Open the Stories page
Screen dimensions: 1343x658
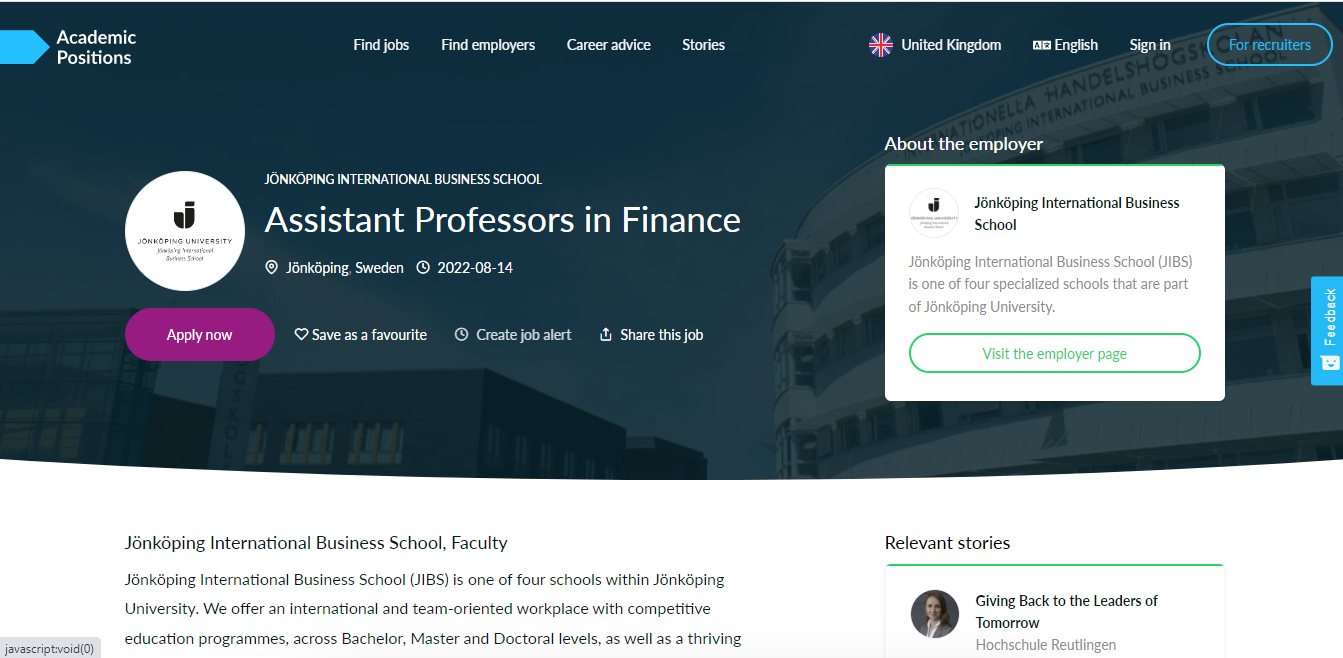tap(703, 45)
